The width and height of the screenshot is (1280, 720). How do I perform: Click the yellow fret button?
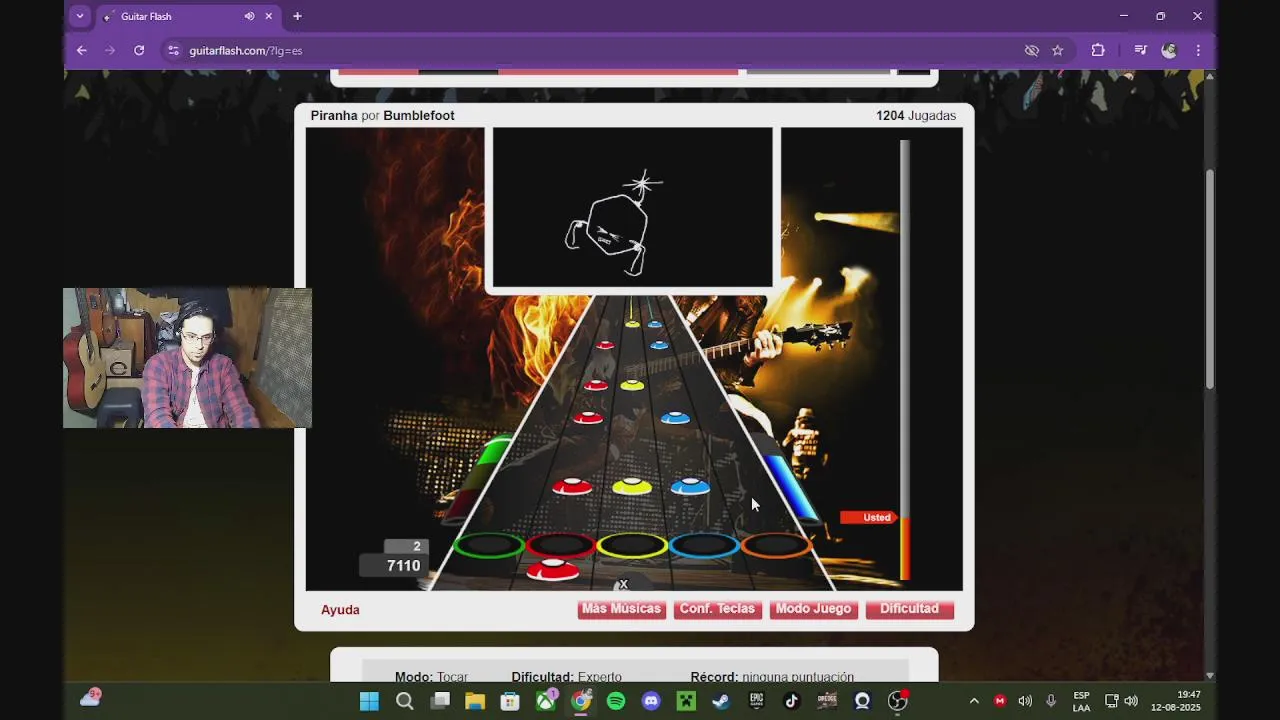[632, 545]
